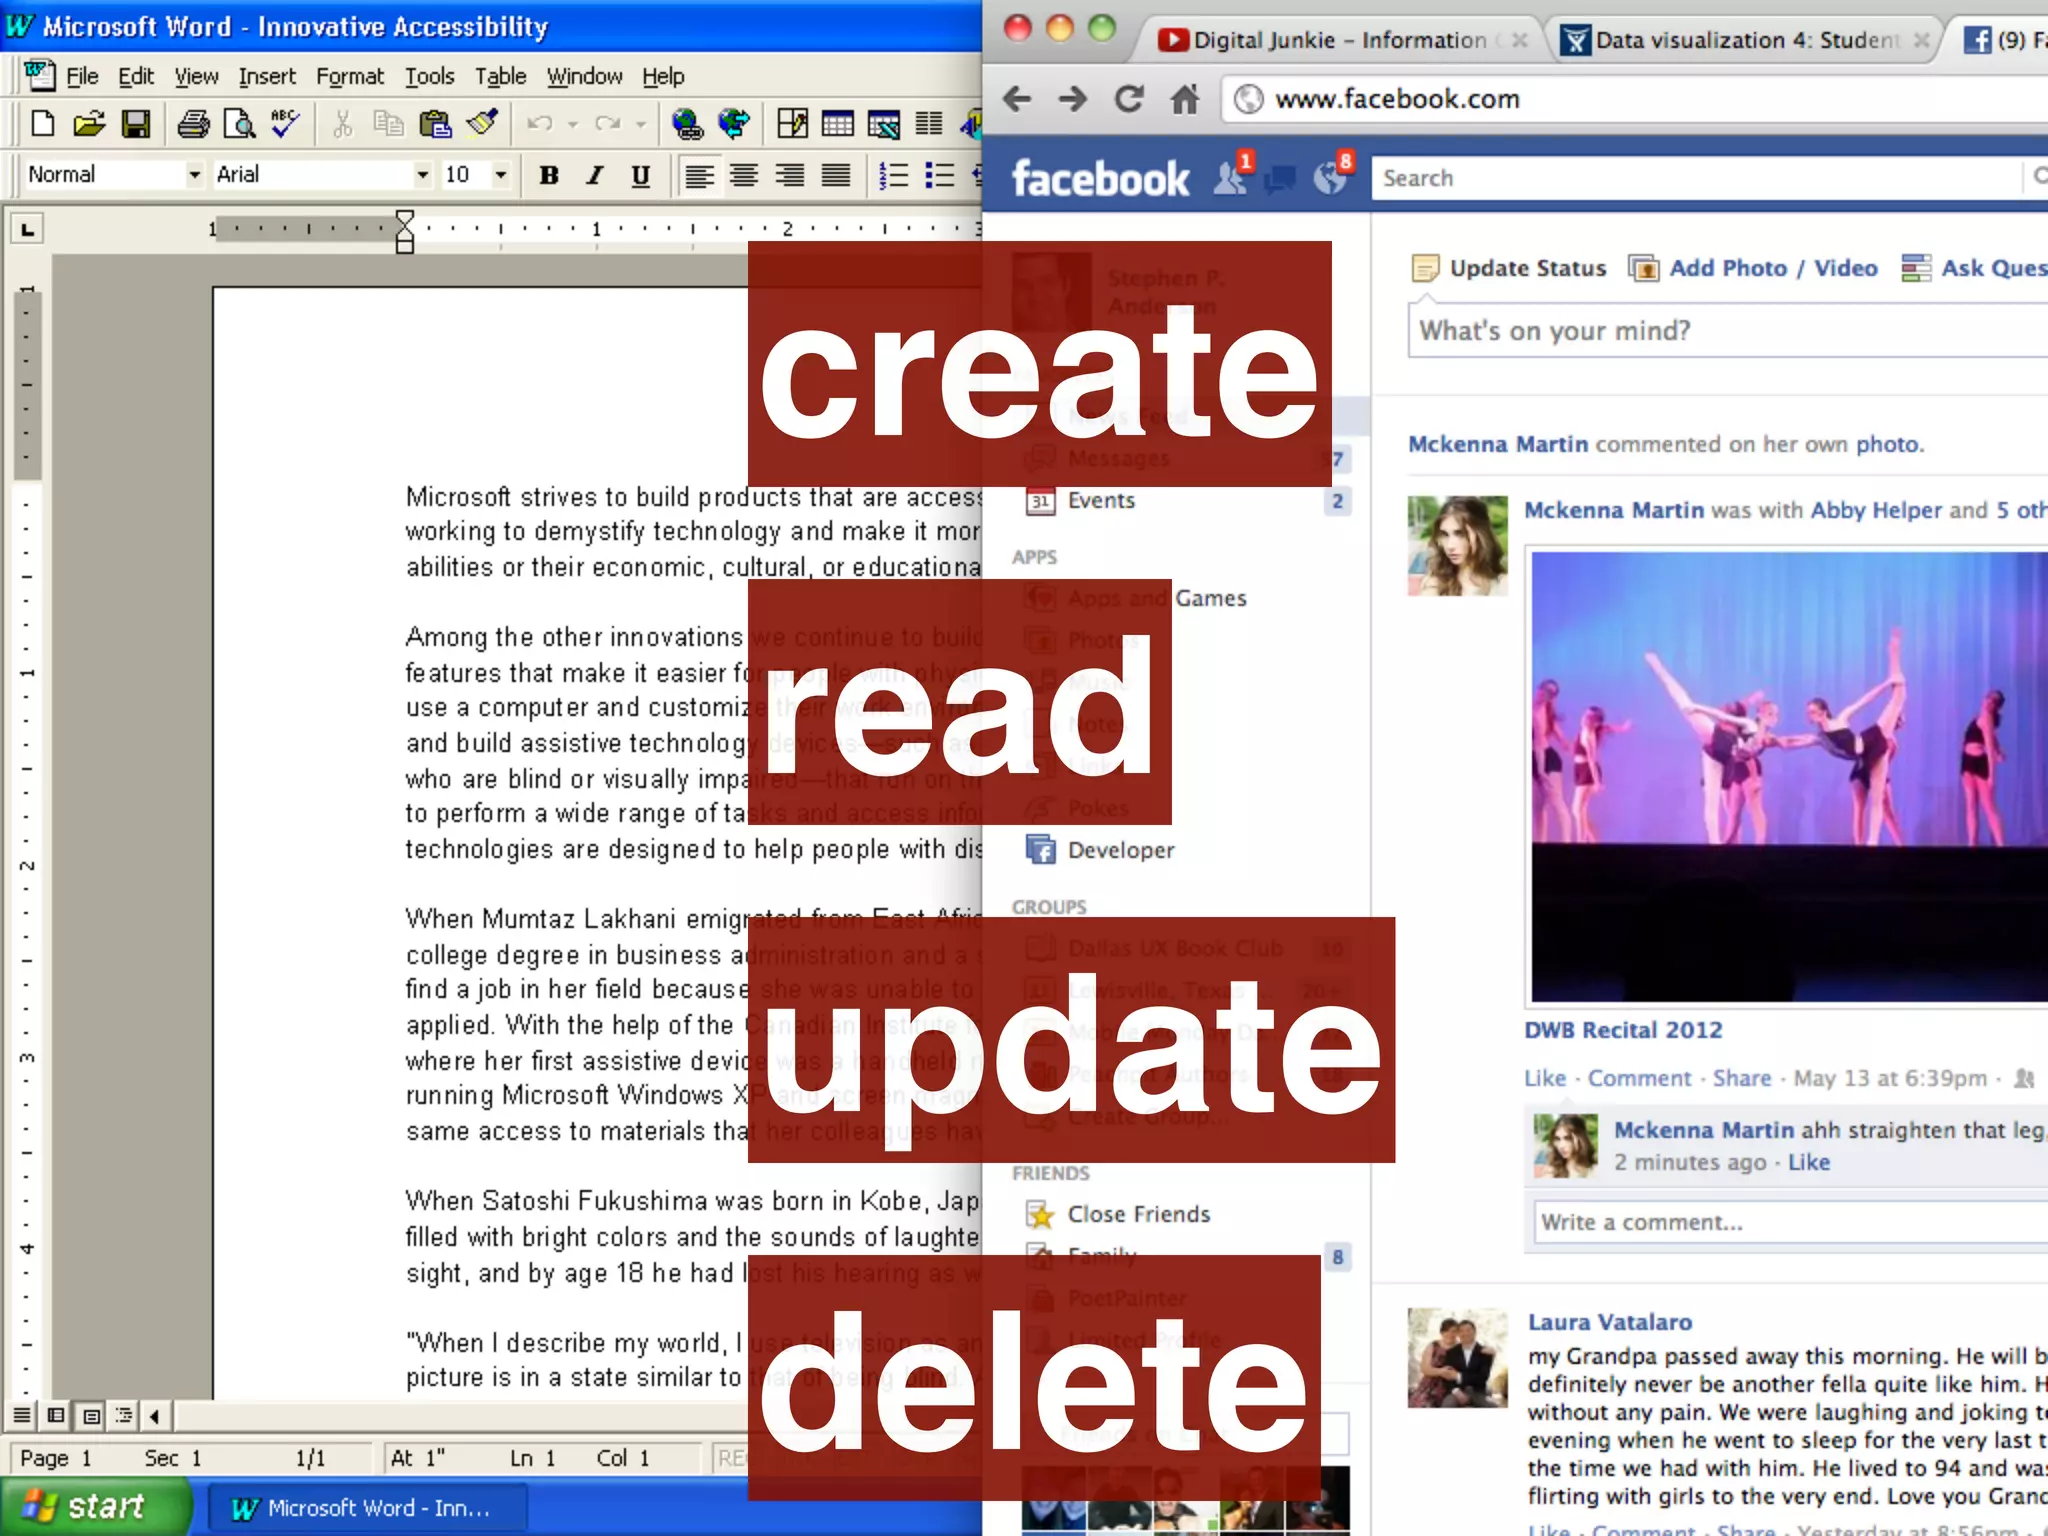Open the Undo history dropdown arrow
2048x1536 pixels.
click(x=573, y=124)
